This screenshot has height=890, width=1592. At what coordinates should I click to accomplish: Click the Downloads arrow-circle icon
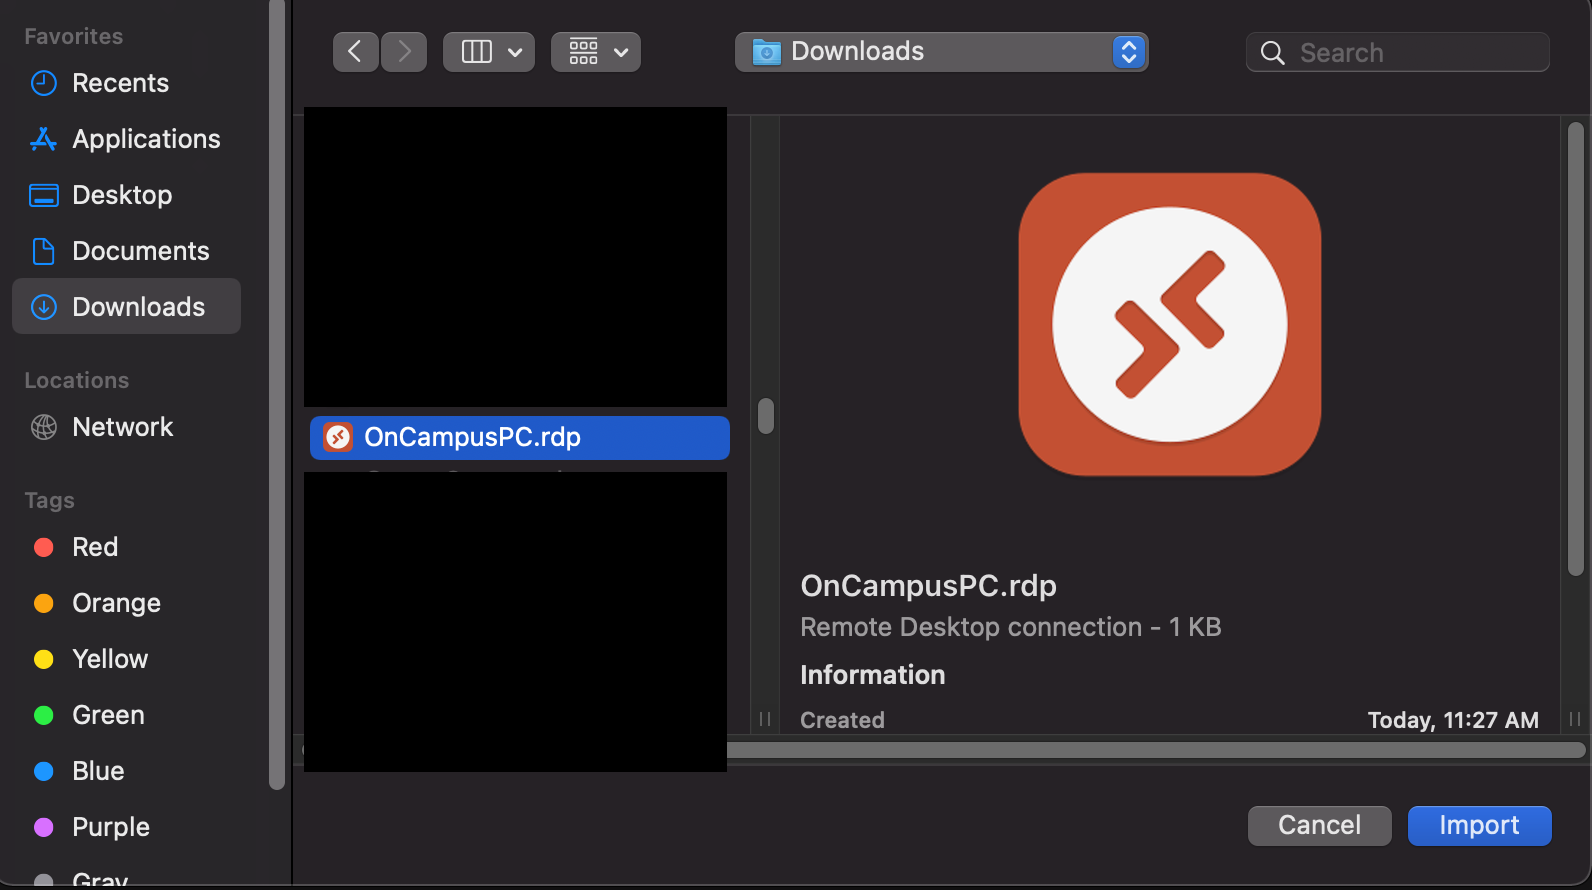pos(44,307)
